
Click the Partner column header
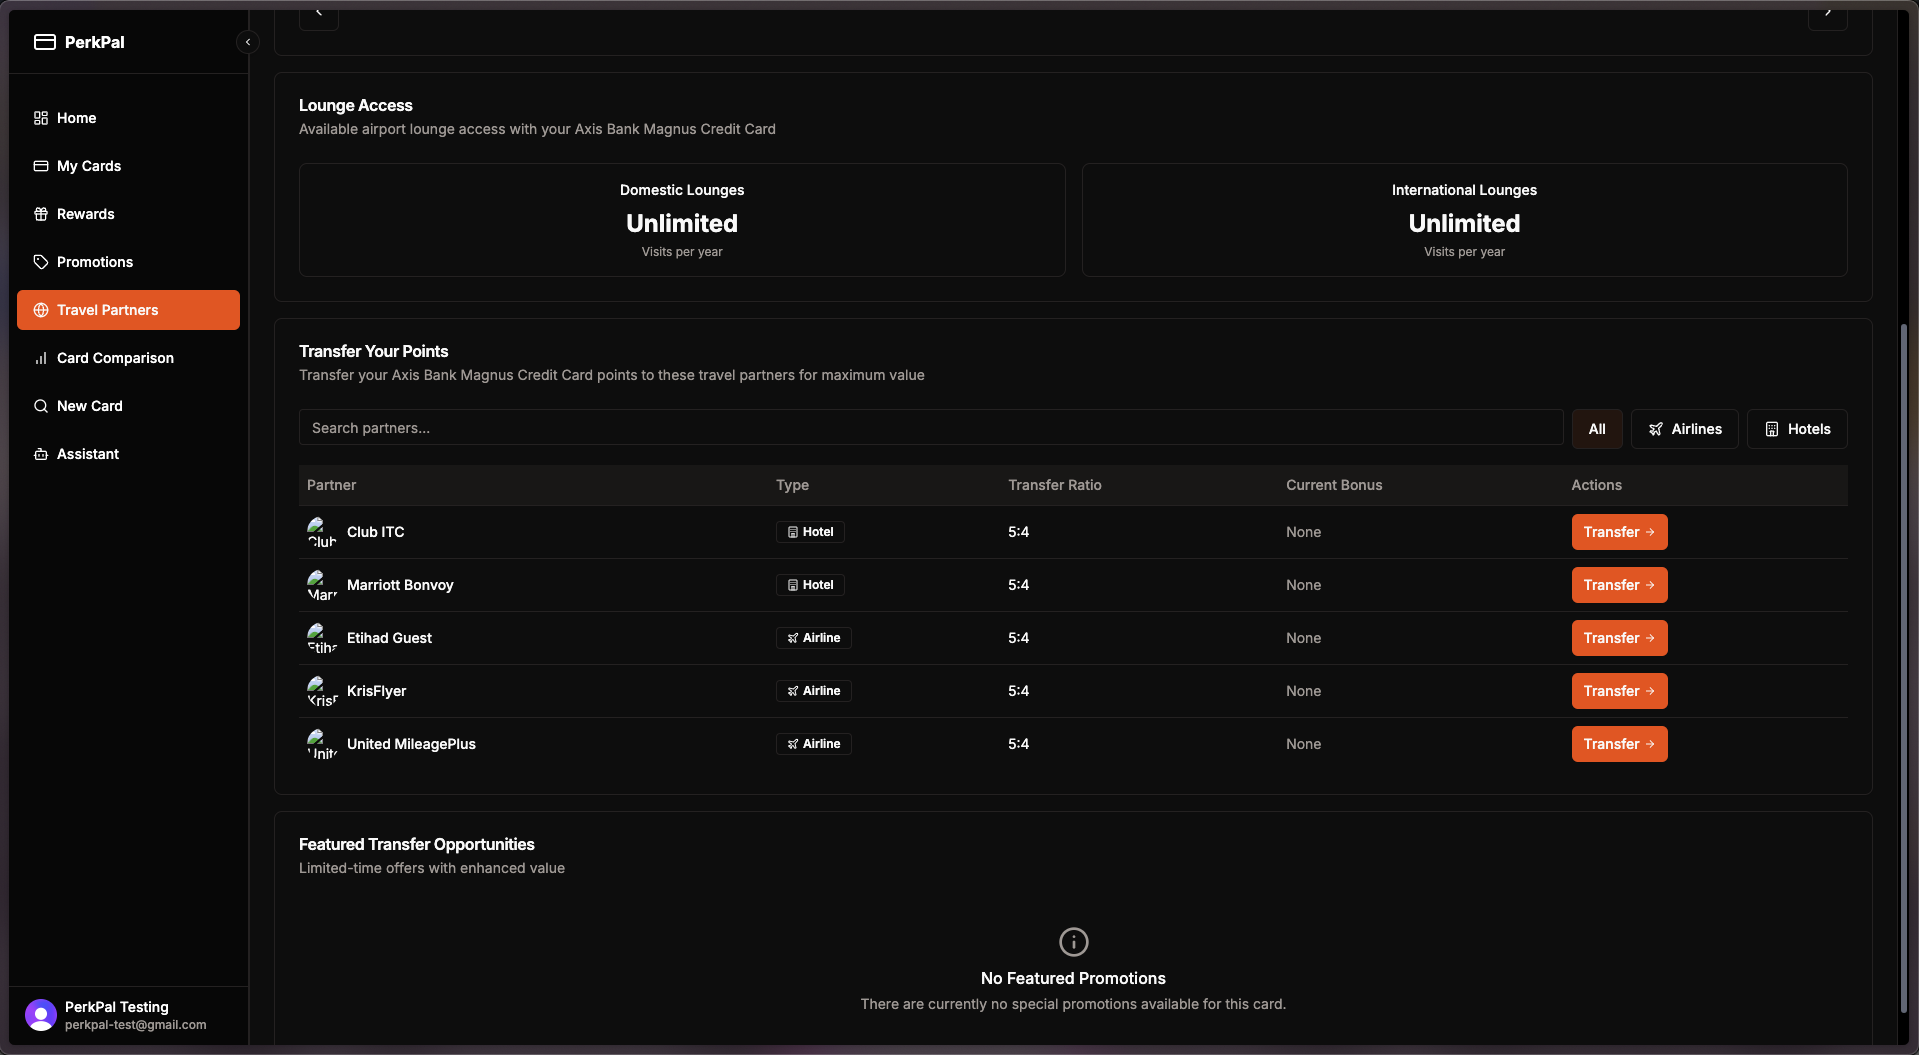click(332, 485)
